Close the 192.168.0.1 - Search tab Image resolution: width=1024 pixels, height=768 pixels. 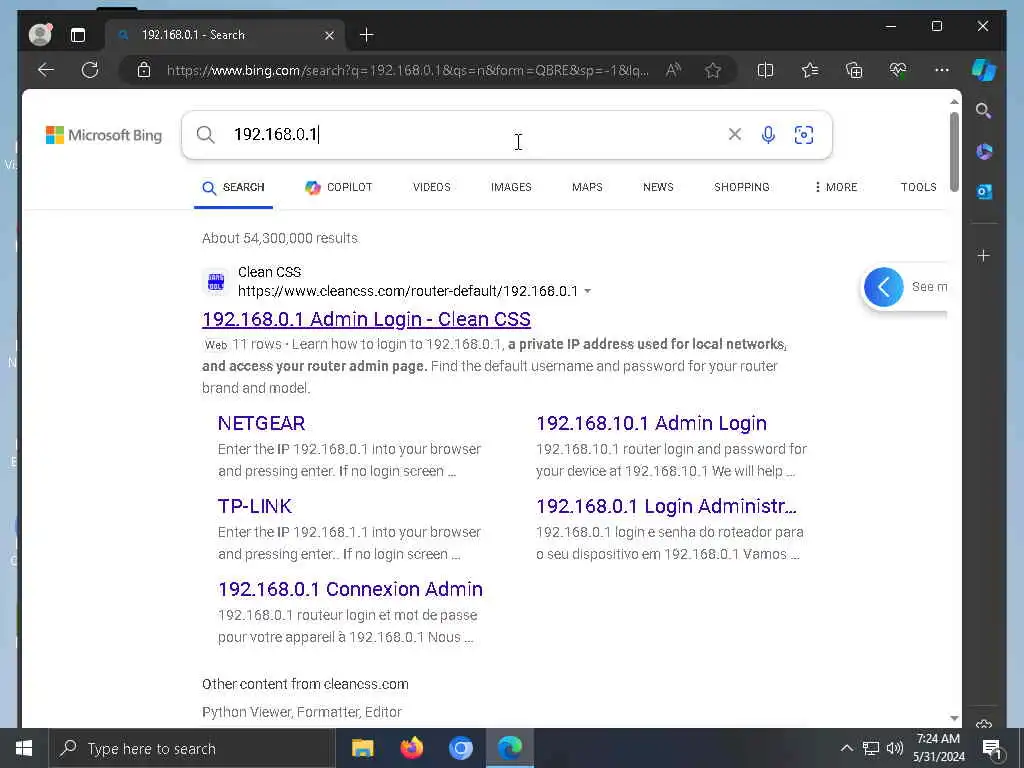(x=329, y=35)
